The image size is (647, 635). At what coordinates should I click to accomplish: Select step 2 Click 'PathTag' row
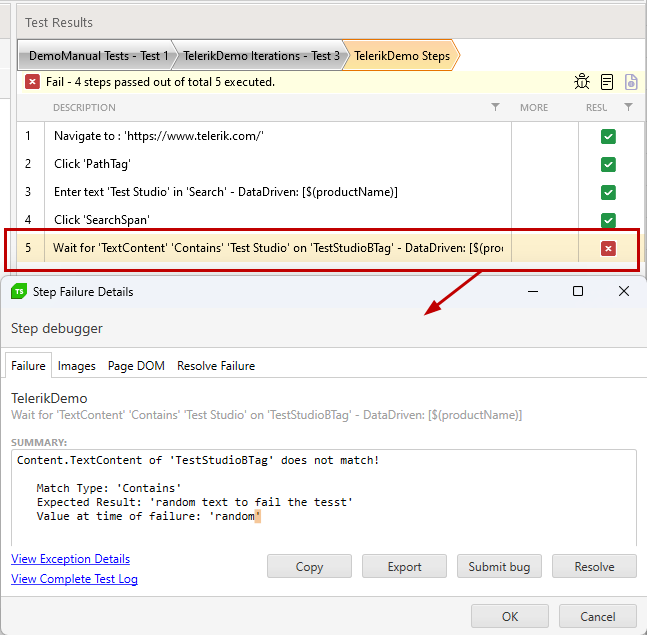[330, 164]
